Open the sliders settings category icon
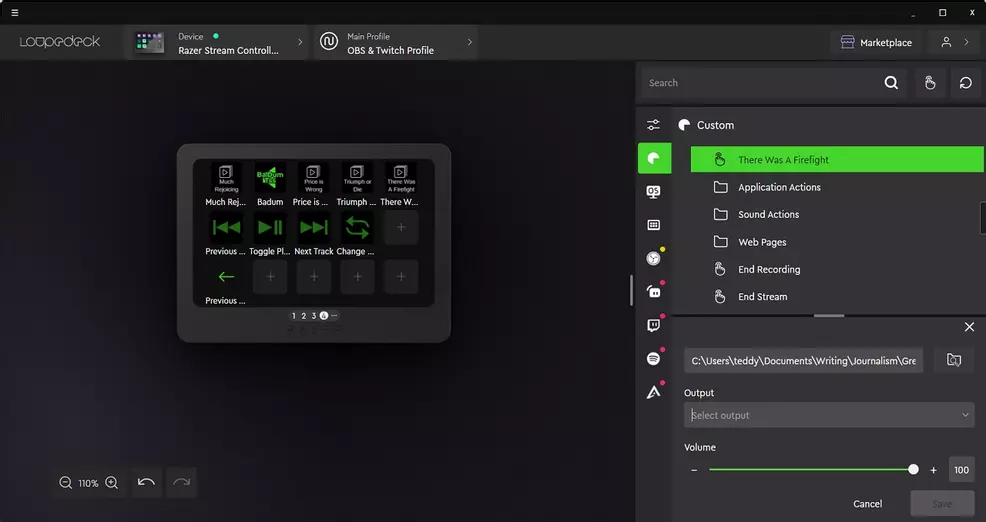This screenshot has width=986, height=522. tap(654, 125)
